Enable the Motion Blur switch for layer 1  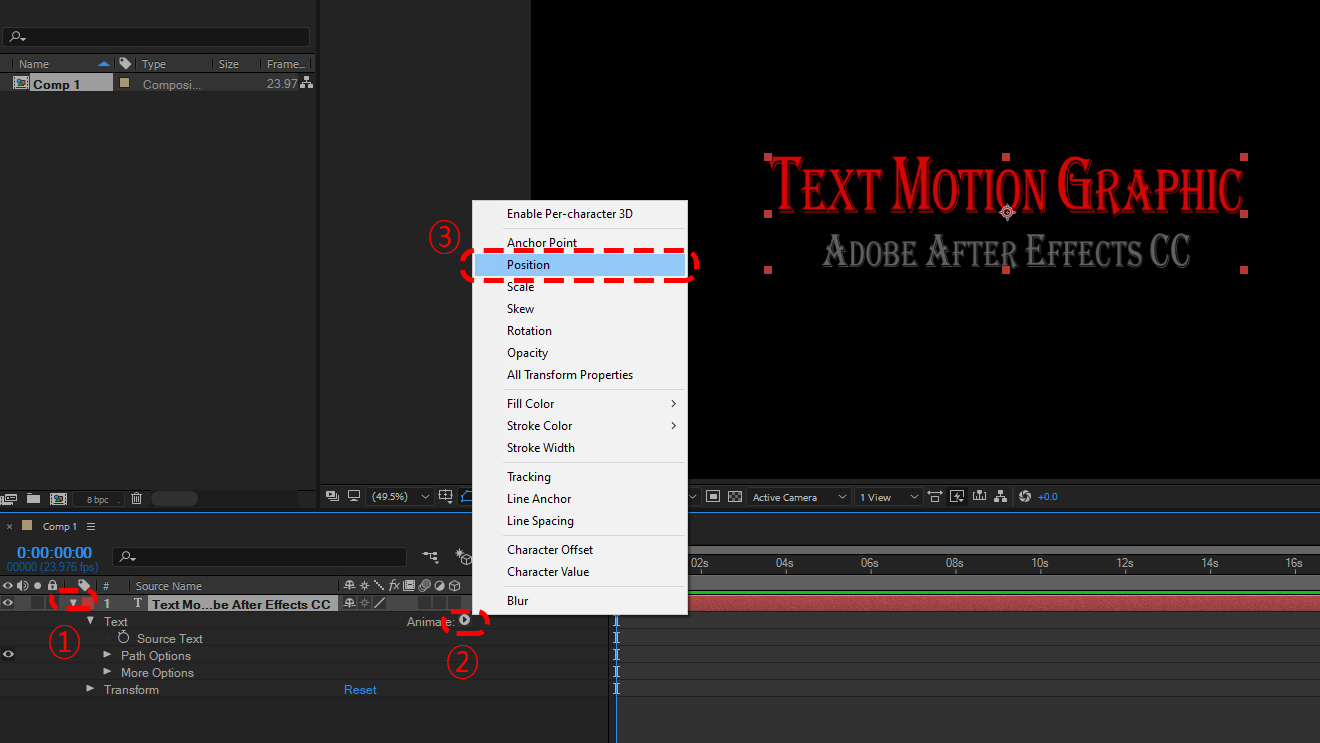[x=424, y=603]
